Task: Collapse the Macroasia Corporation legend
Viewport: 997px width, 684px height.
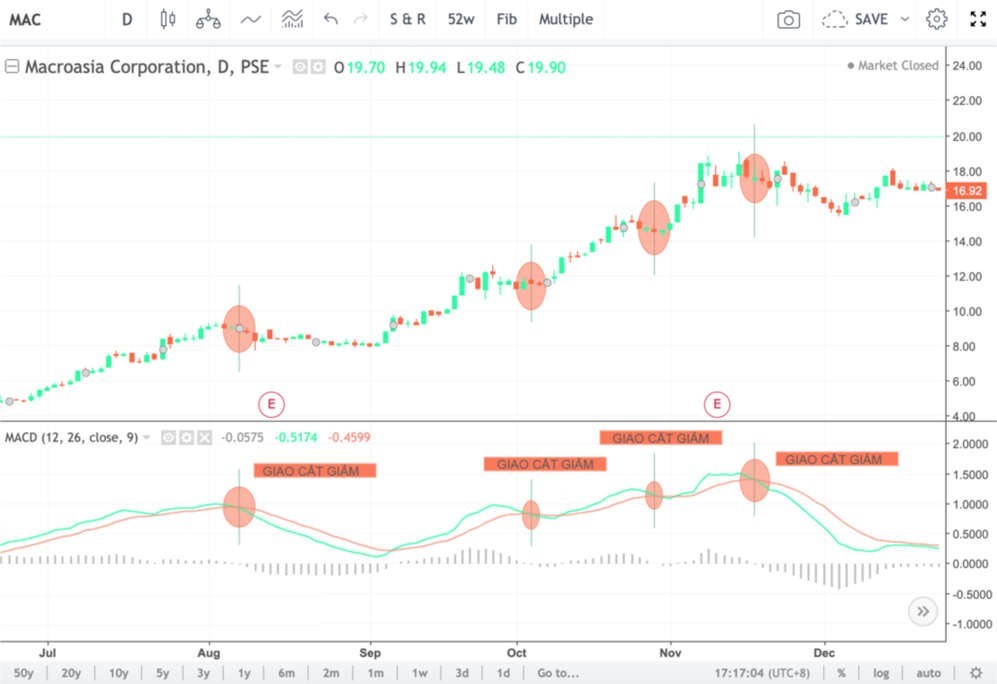Action: point(12,67)
